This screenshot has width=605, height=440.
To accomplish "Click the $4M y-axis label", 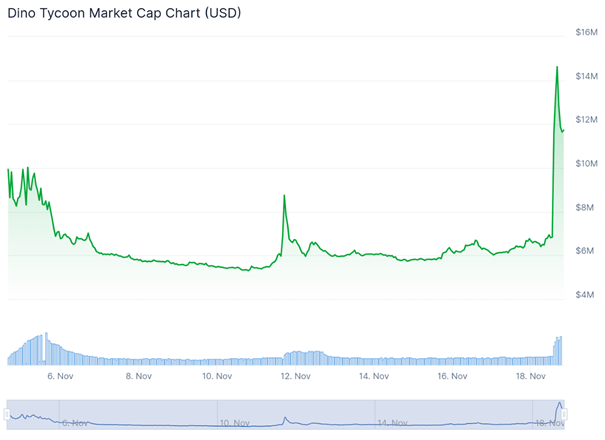I will pyautogui.click(x=588, y=295).
